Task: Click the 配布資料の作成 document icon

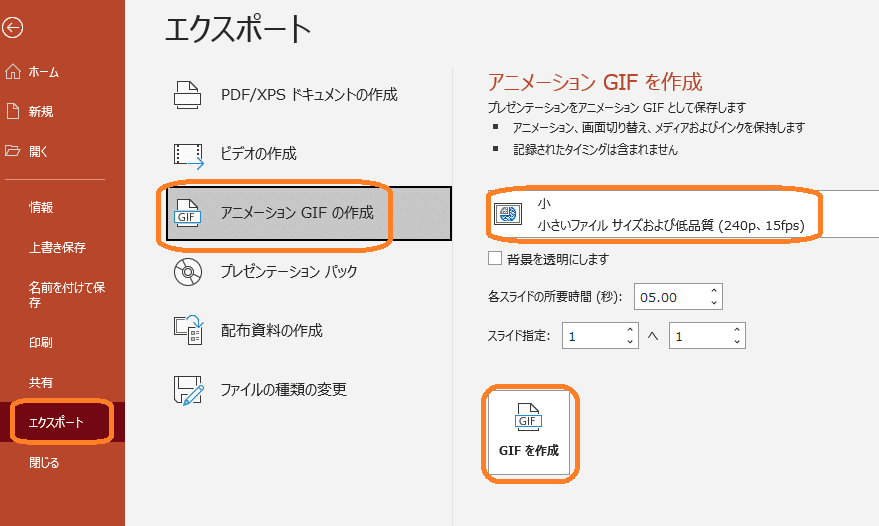Action: tap(188, 330)
